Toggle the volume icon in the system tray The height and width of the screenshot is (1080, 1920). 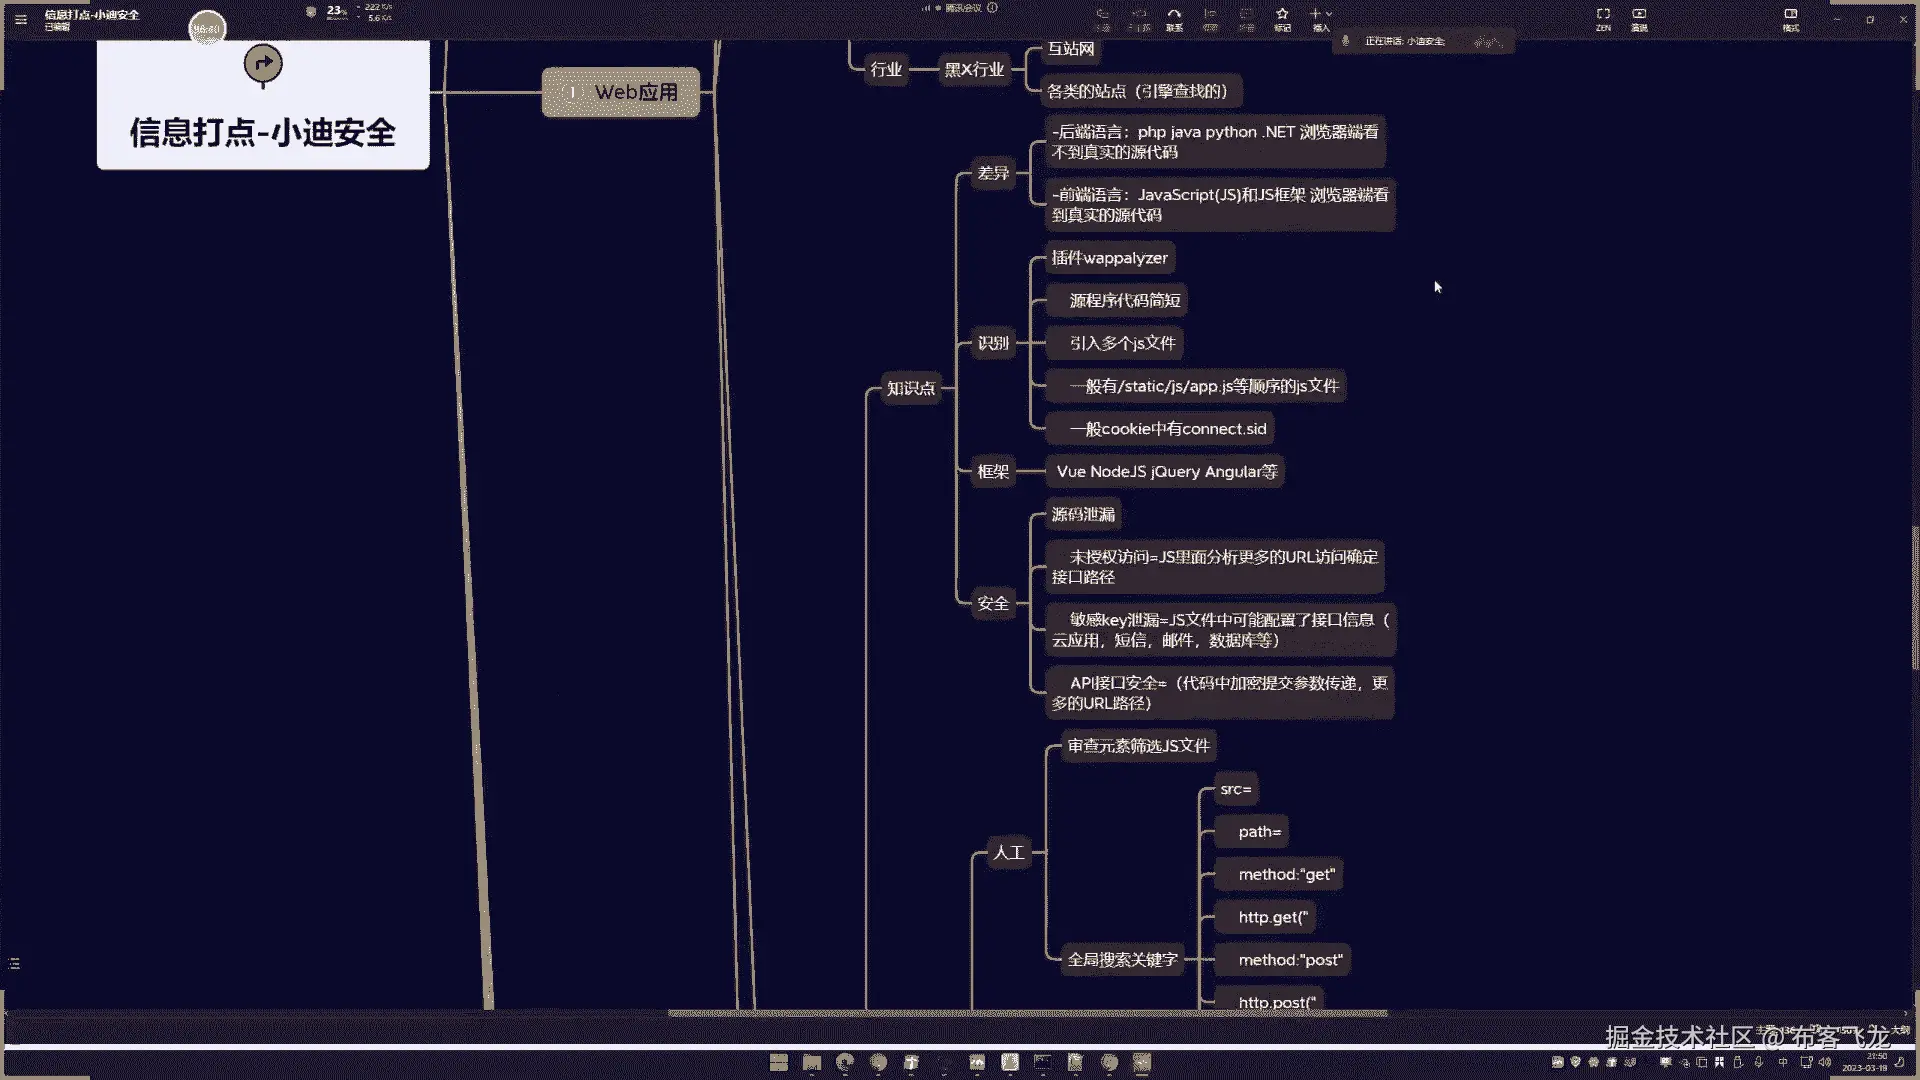pos(1825,1062)
